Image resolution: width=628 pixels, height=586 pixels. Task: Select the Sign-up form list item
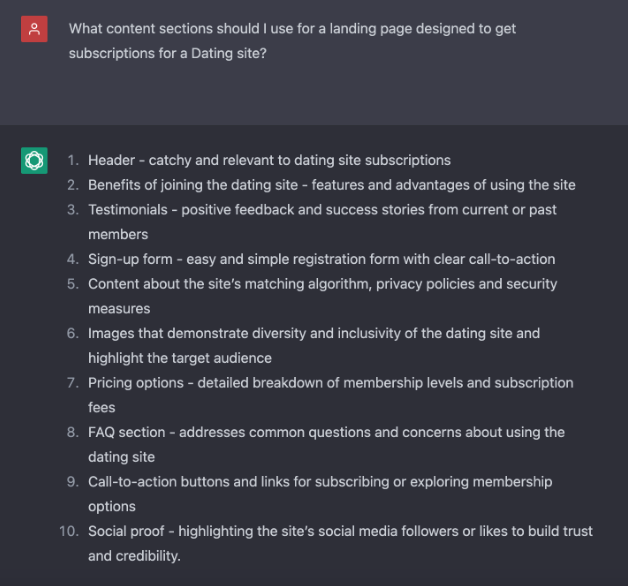coord(322,259)
